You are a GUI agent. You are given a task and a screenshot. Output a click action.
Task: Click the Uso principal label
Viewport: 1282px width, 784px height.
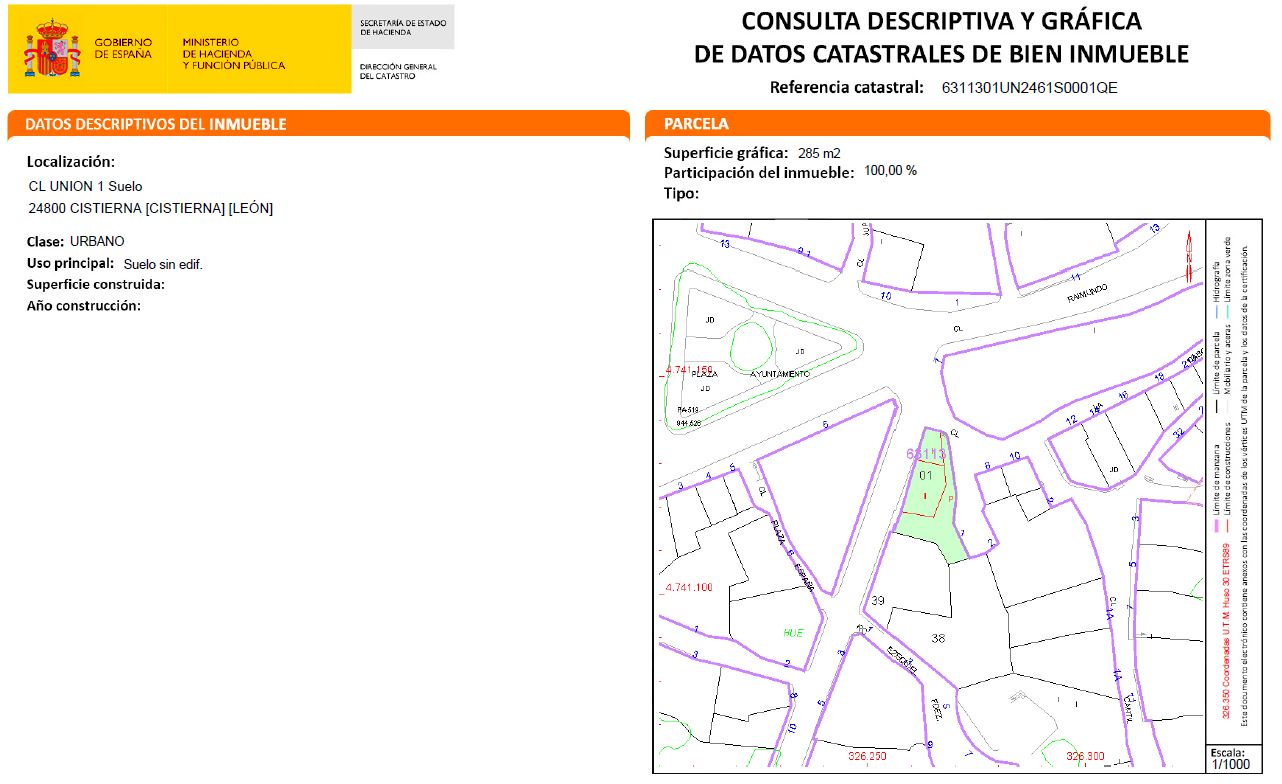pyautogui.click(x=71, y=264)
